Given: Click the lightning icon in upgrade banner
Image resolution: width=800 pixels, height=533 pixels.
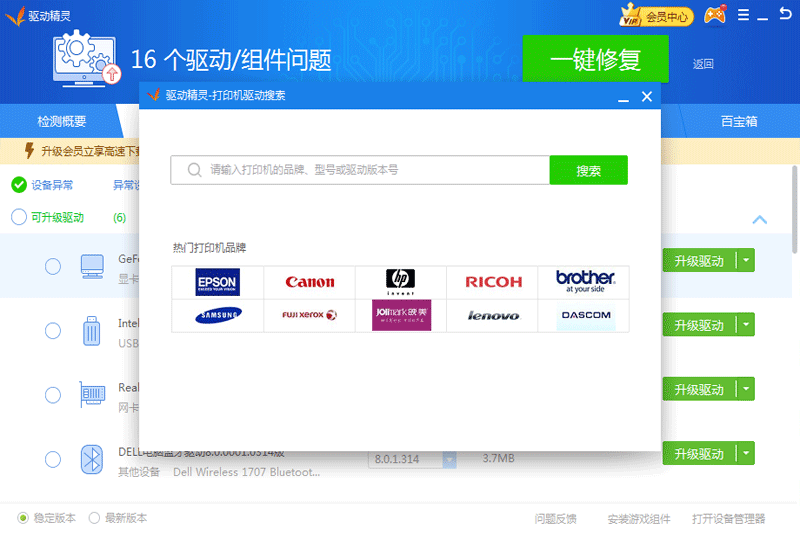Looking at the screenshot, I should [29, 150].
